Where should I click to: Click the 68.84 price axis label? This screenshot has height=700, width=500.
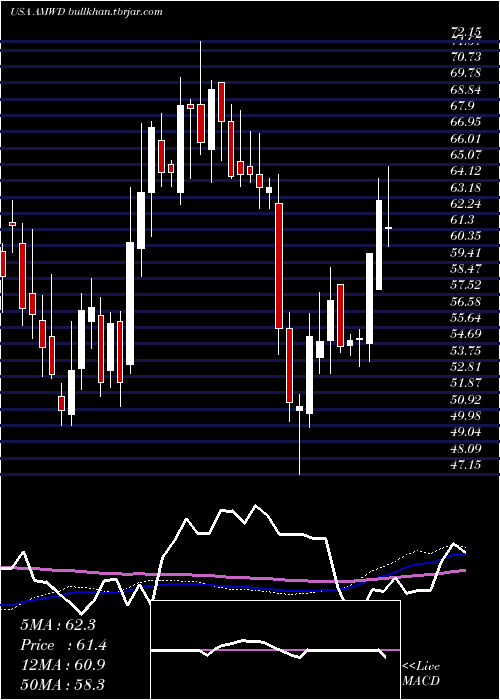tap(466, 89)
